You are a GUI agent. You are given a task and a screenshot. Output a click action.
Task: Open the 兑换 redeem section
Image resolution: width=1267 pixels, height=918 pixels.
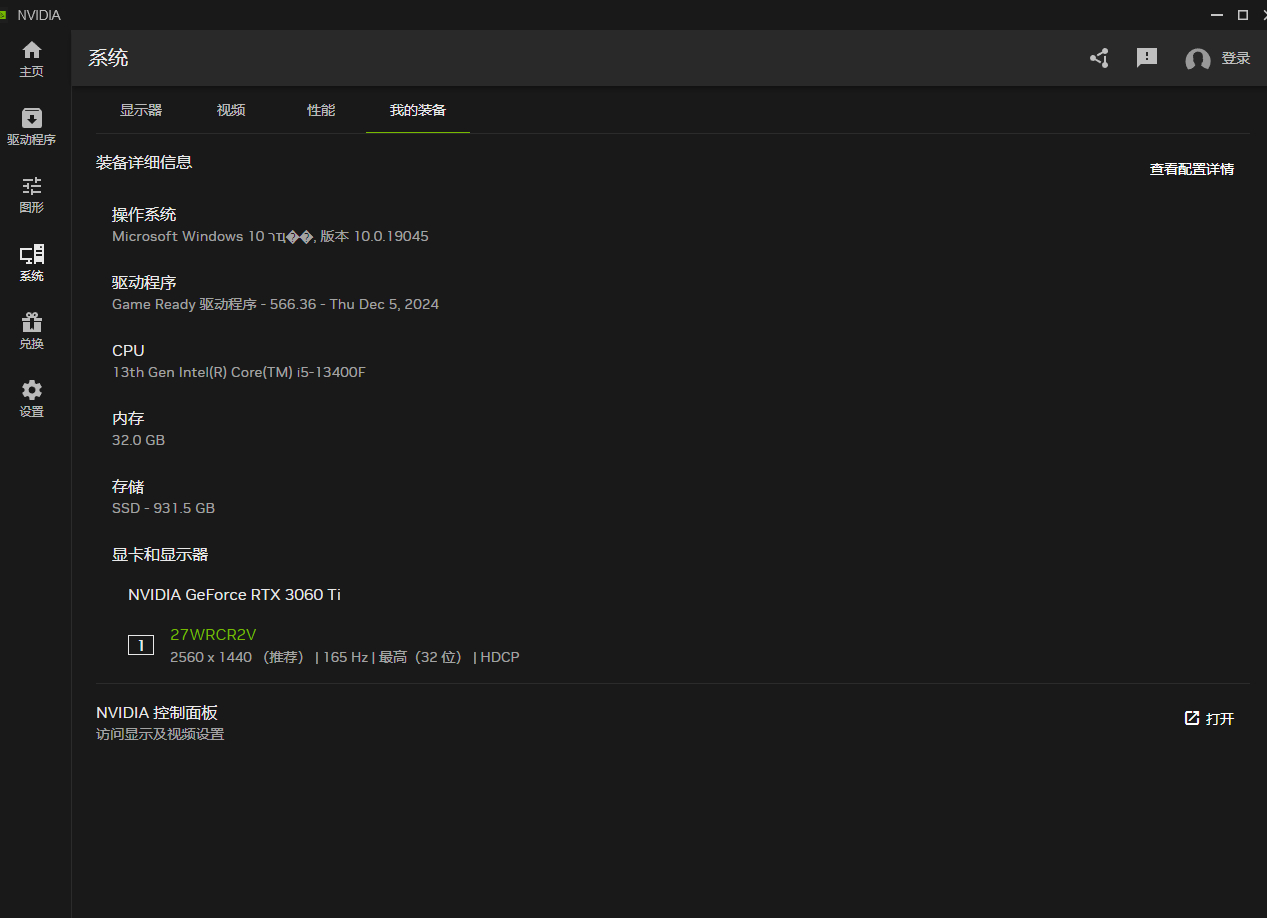(31, 329)
